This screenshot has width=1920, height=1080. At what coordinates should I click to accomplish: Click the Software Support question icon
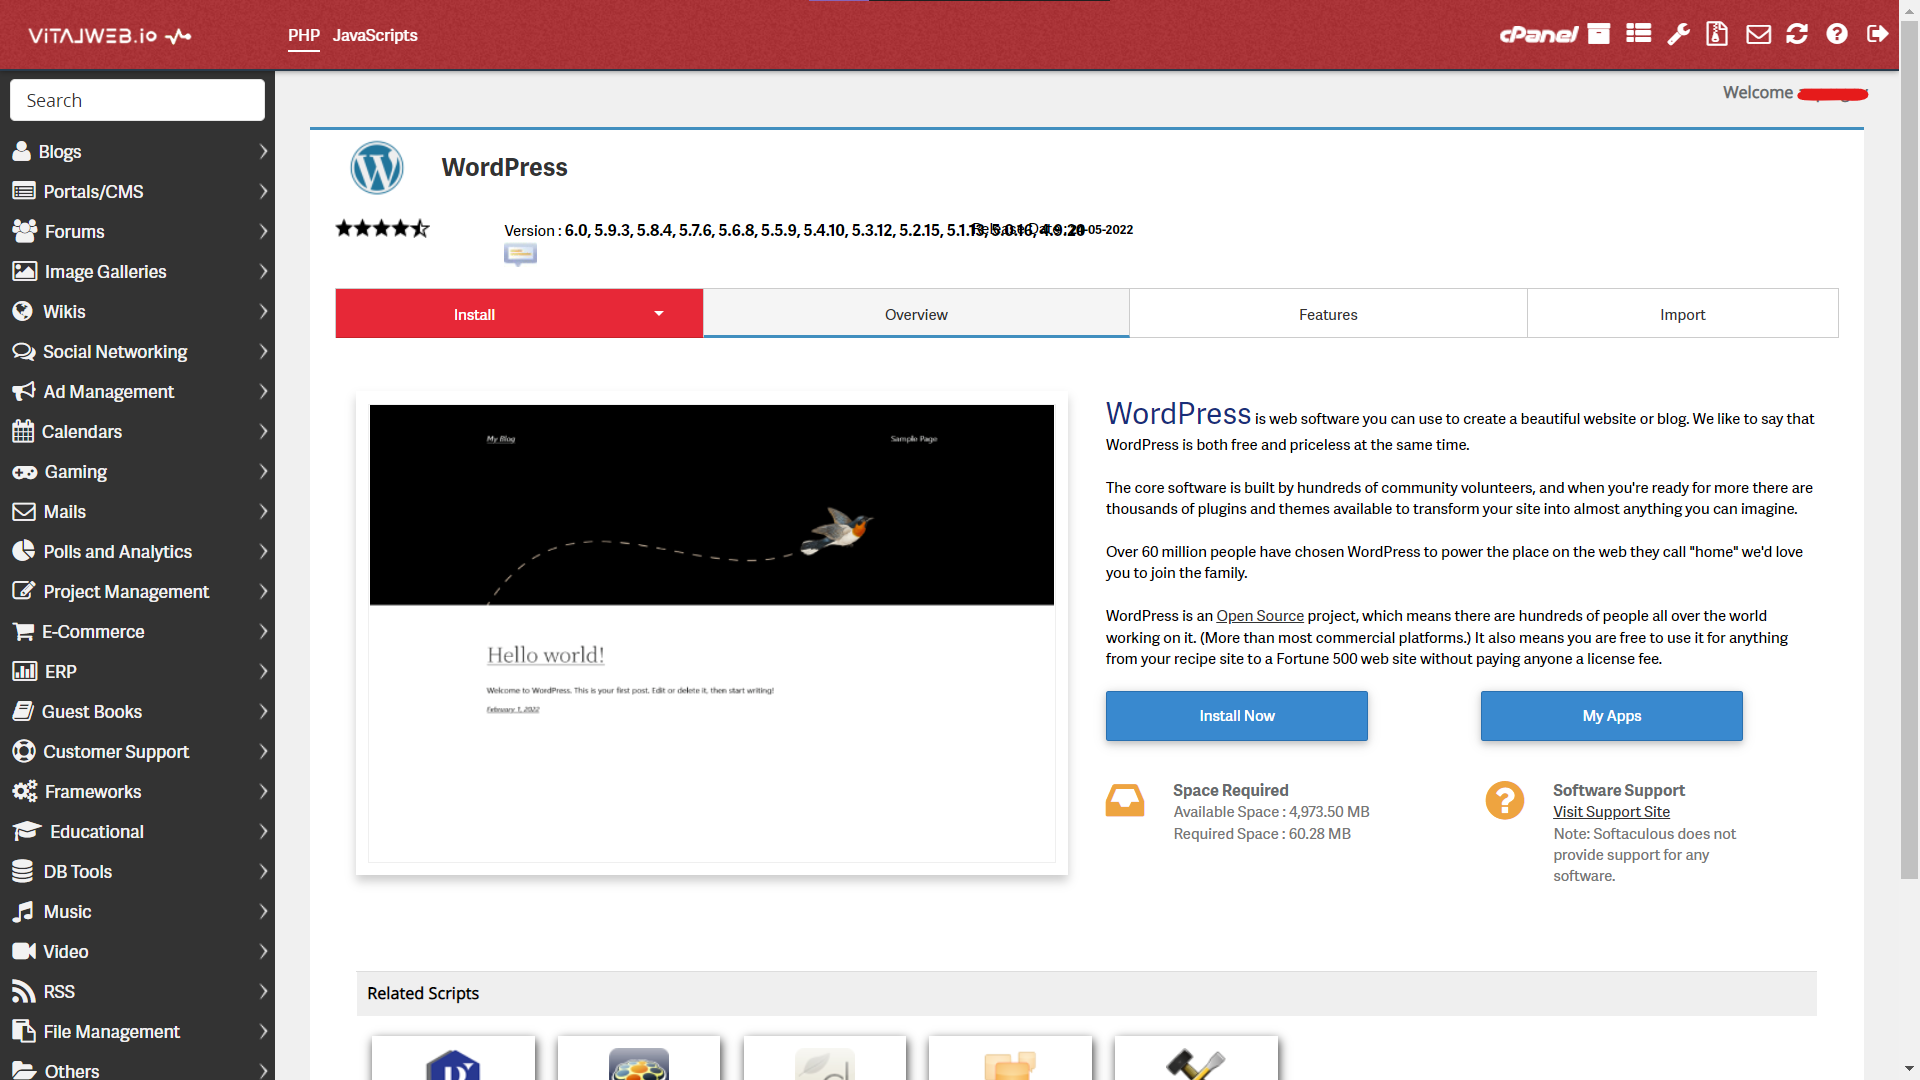(1505, 801)
